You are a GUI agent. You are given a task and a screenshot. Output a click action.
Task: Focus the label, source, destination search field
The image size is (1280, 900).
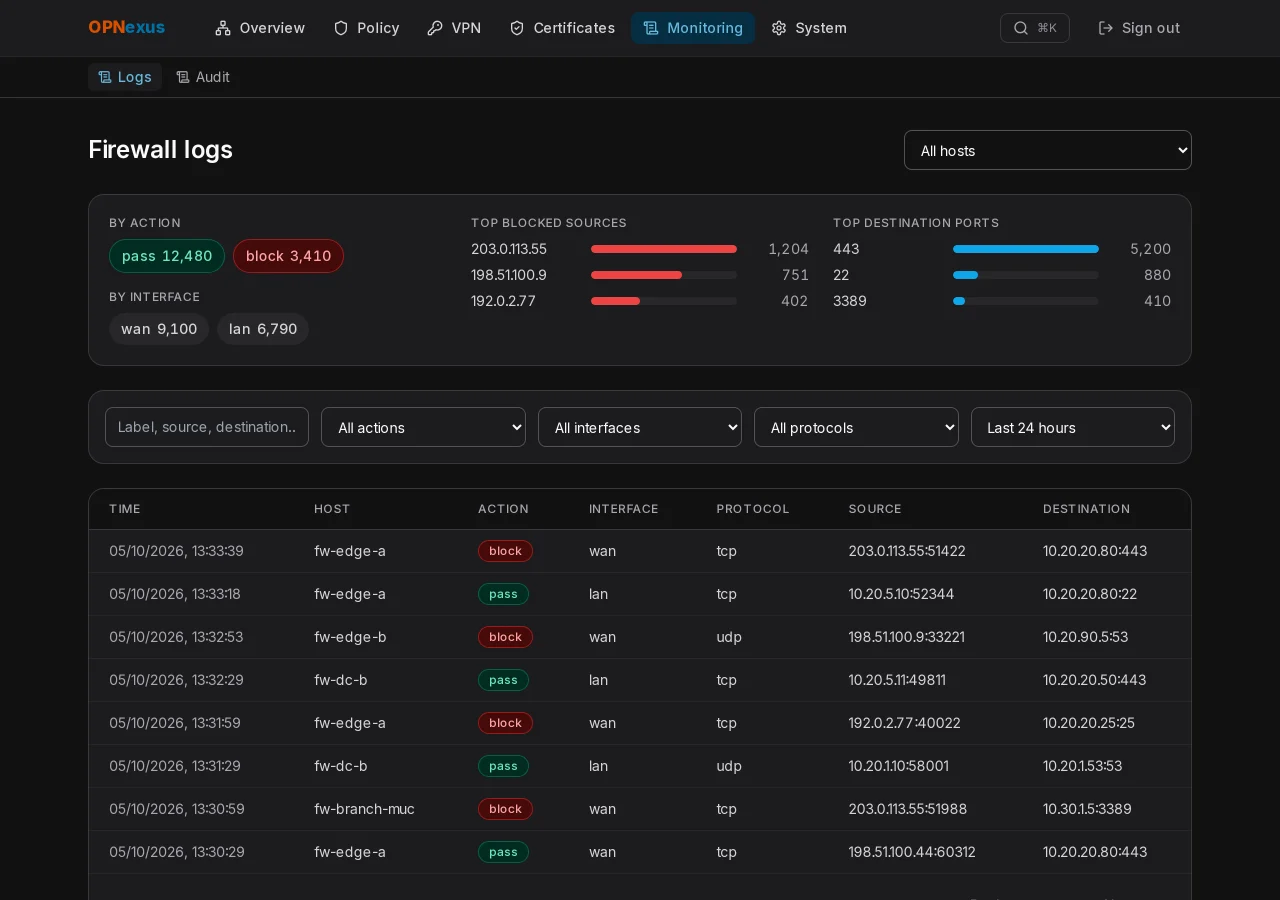tap(207, 427)
